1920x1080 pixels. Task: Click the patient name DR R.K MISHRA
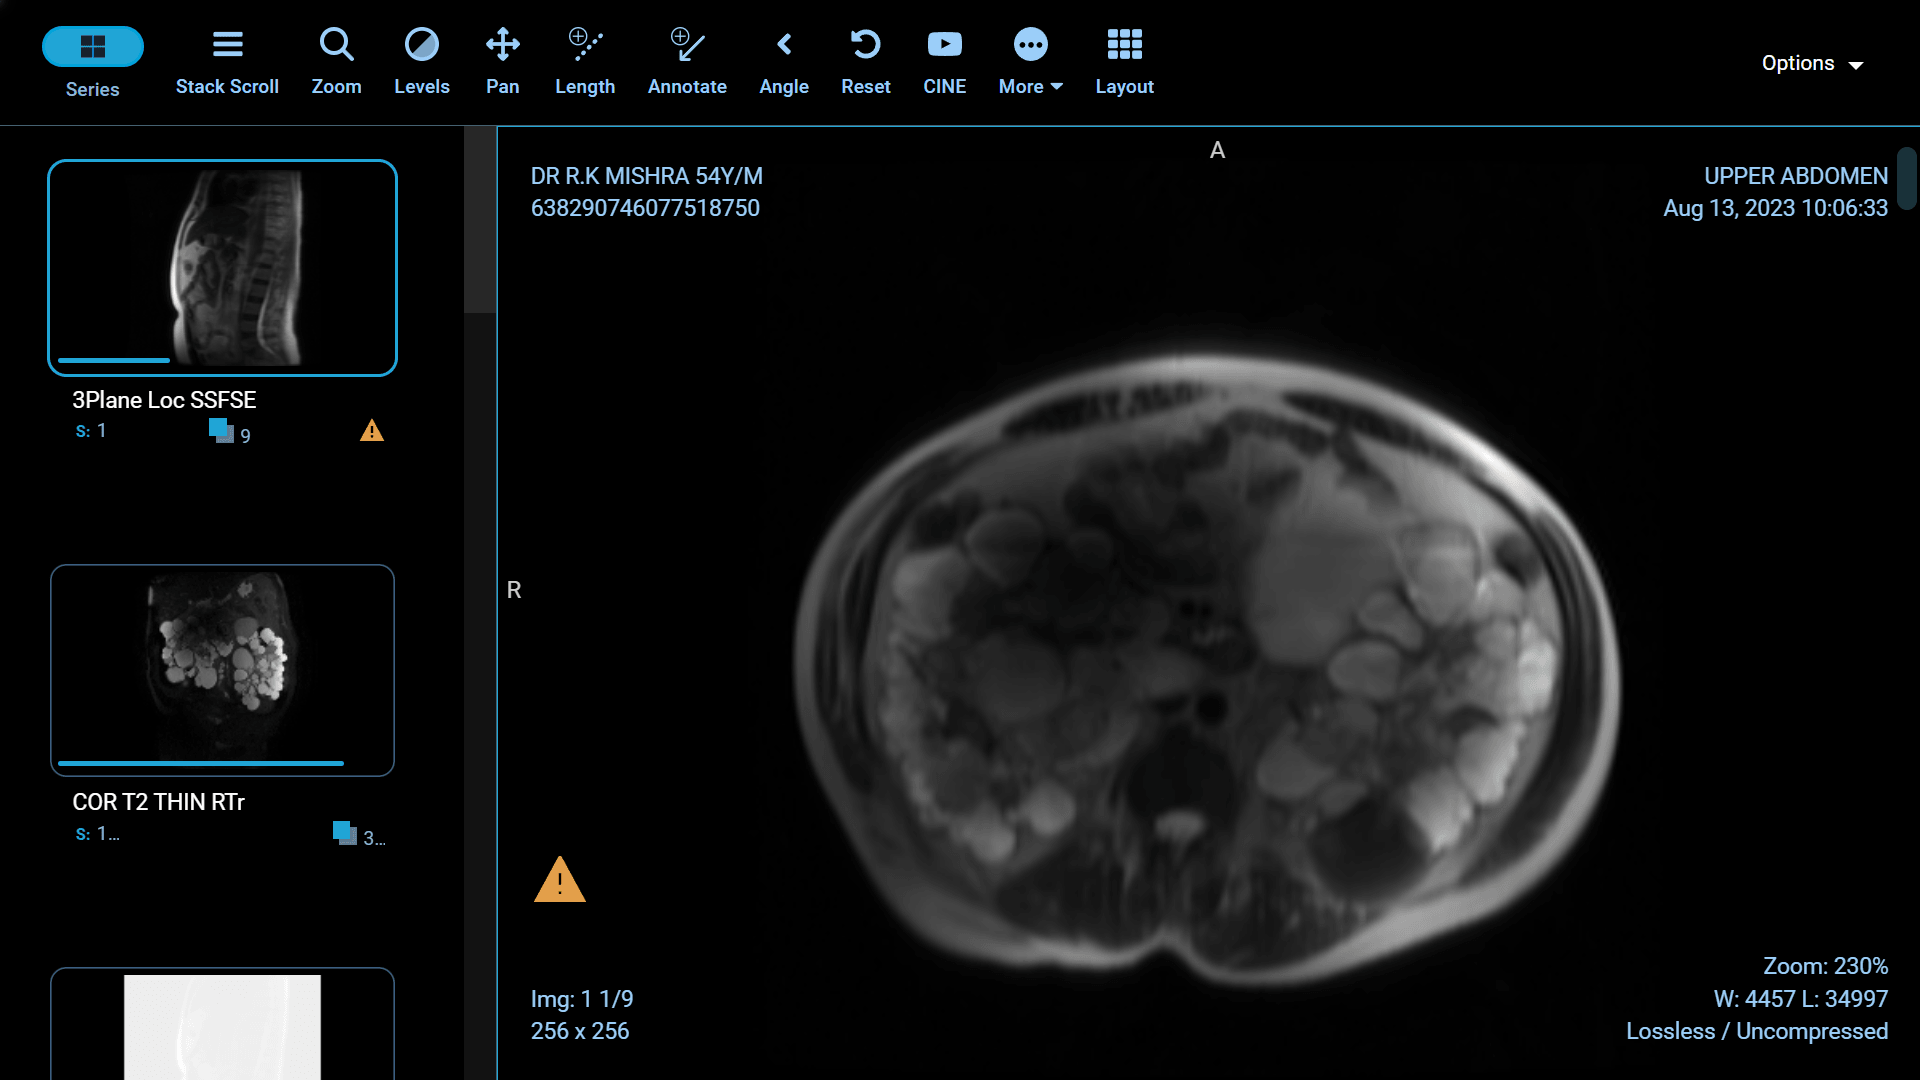[x=646, y=175]
